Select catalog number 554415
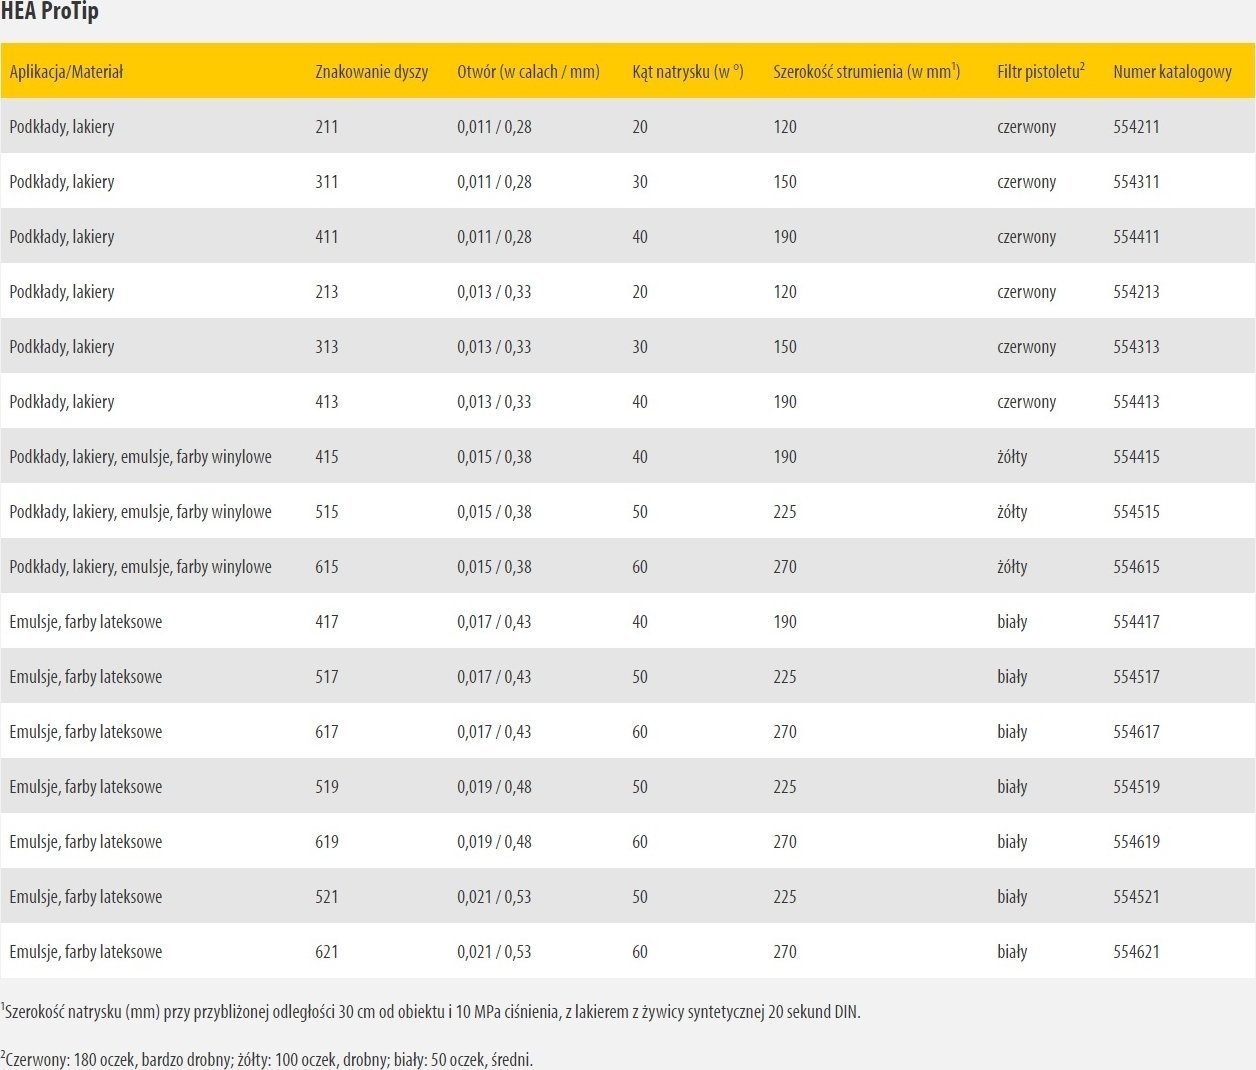 coord(1136,457)
